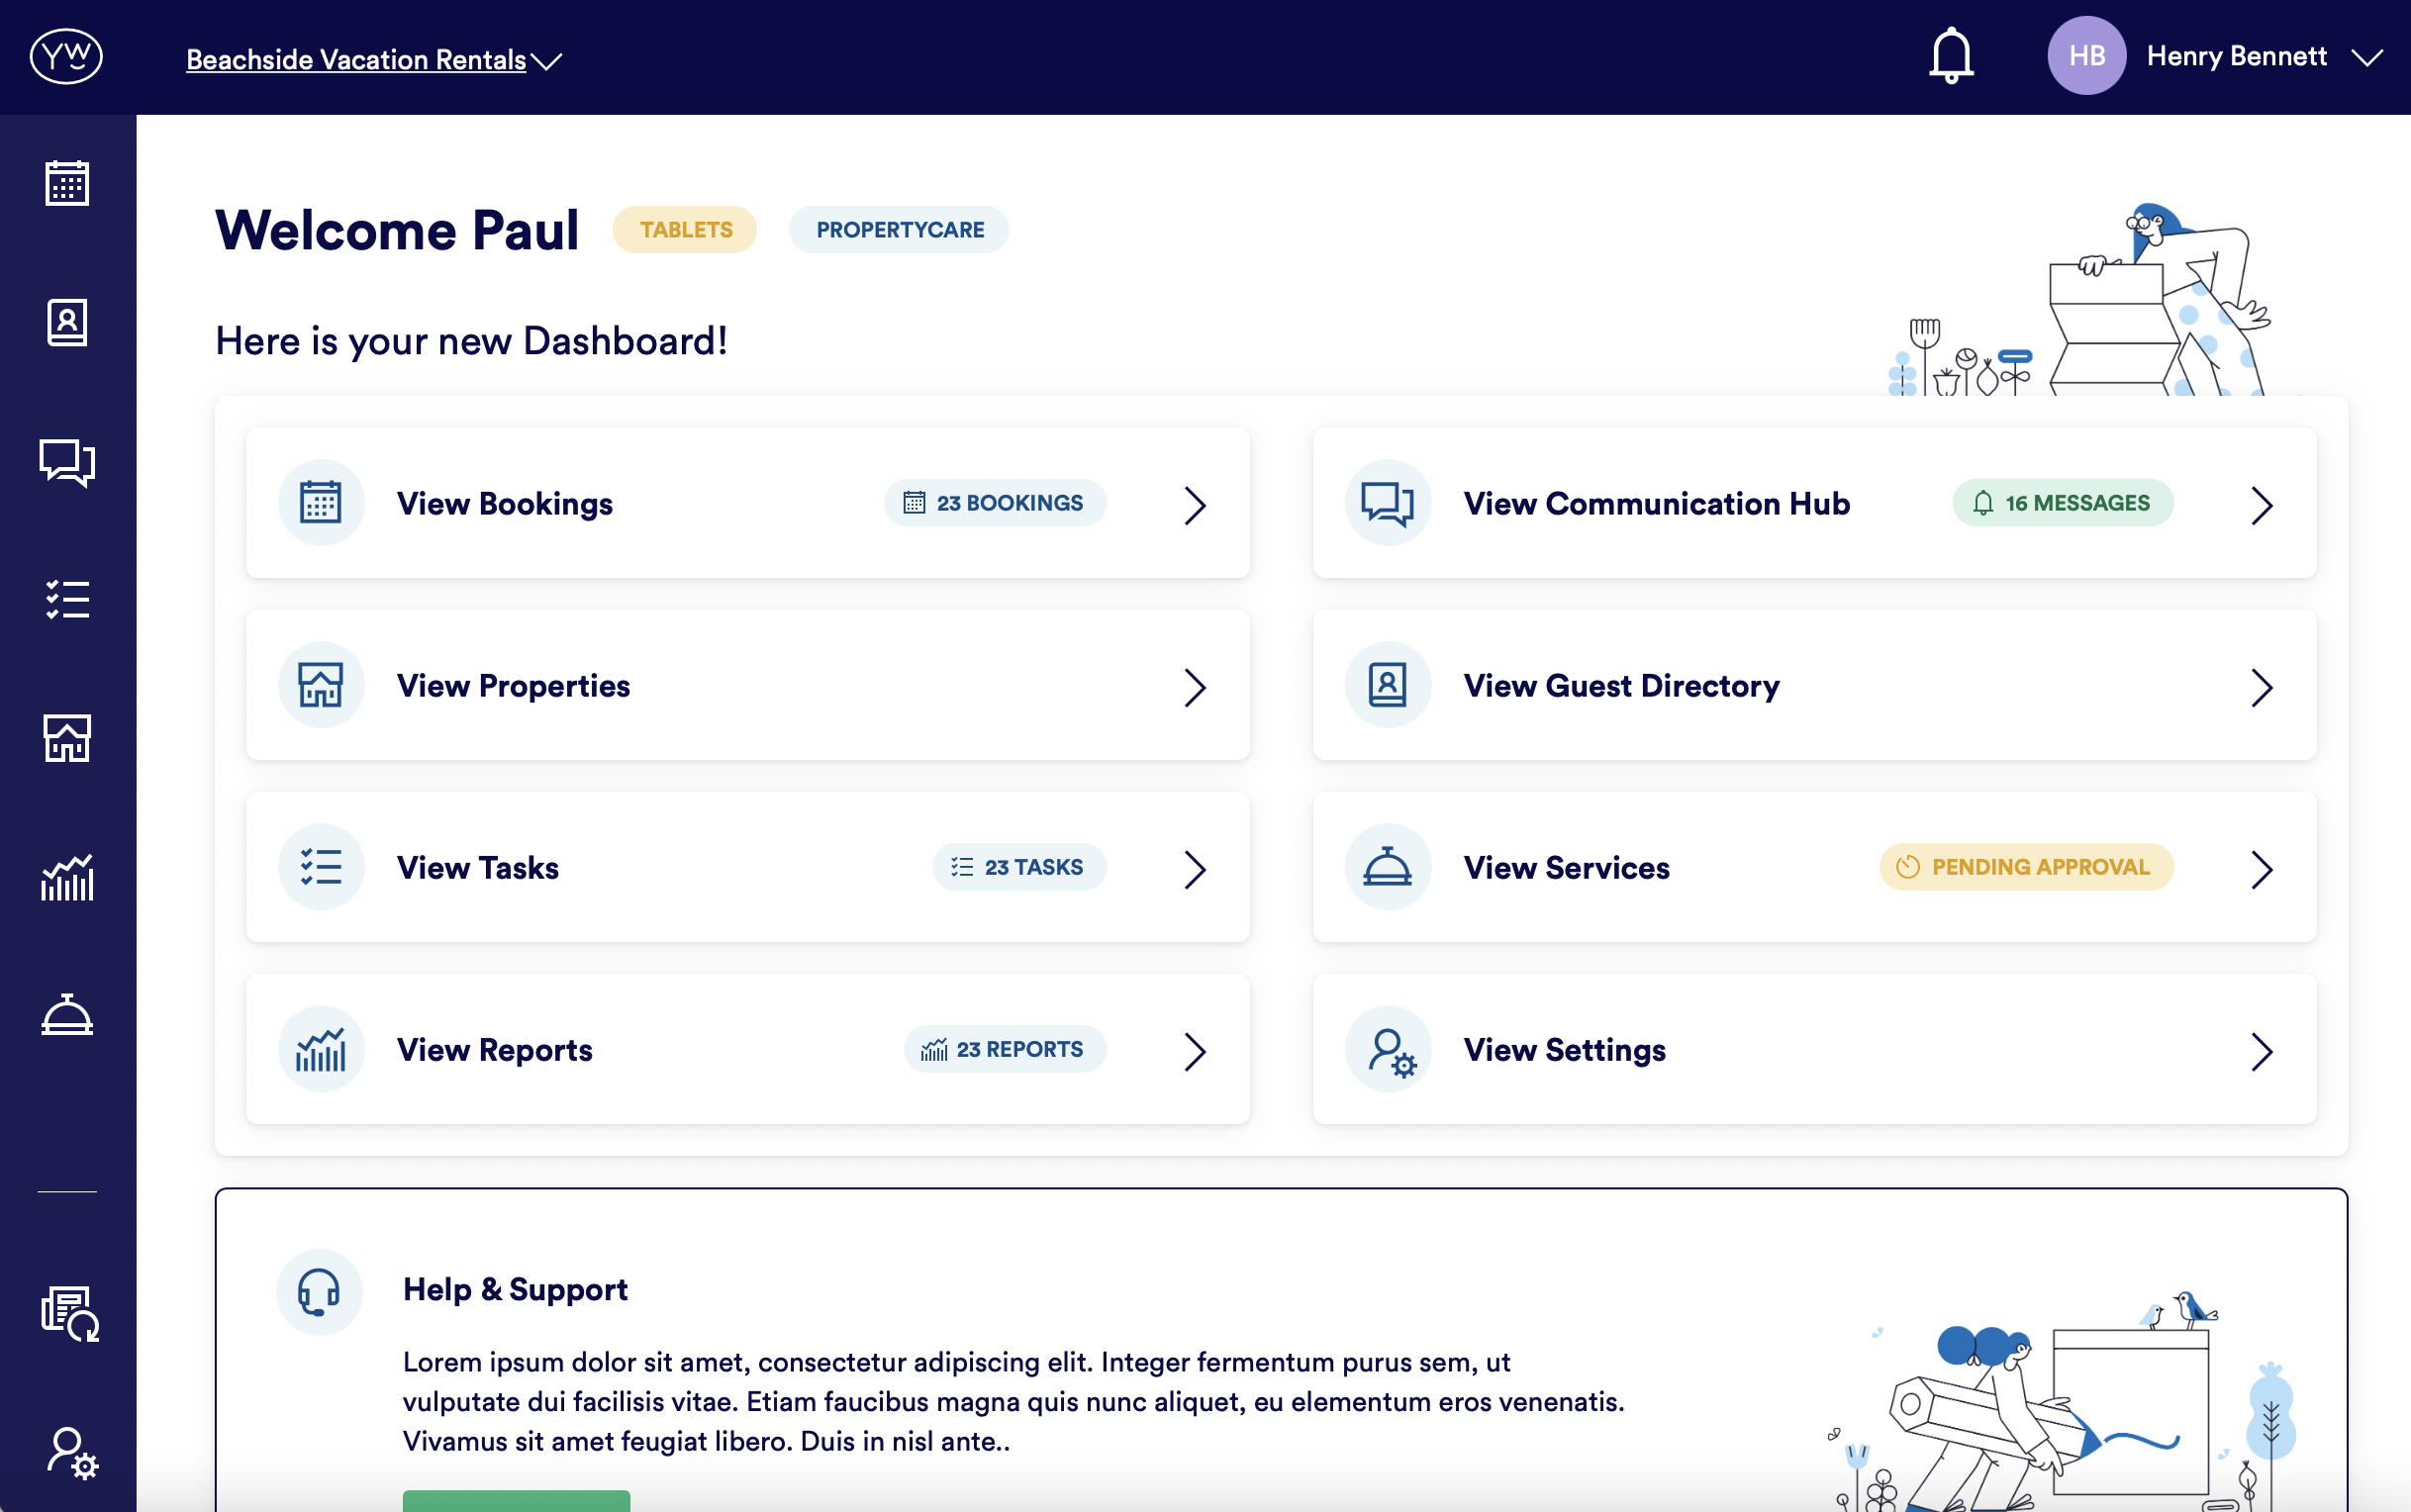This screenshot has height=1512, width=2411.
Task: Click the notification bell in the header
Action: (1950, 56)
